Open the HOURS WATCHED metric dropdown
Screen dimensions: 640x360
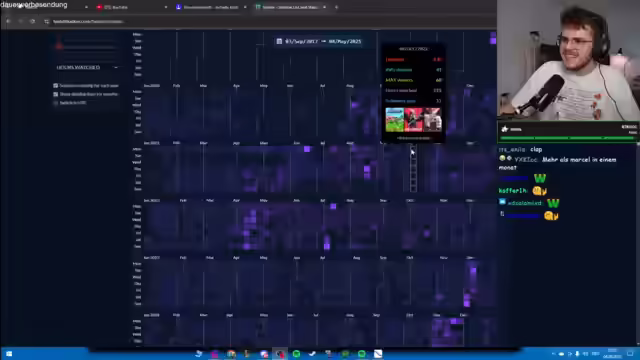pyautogui.click(x=87, y=67)
